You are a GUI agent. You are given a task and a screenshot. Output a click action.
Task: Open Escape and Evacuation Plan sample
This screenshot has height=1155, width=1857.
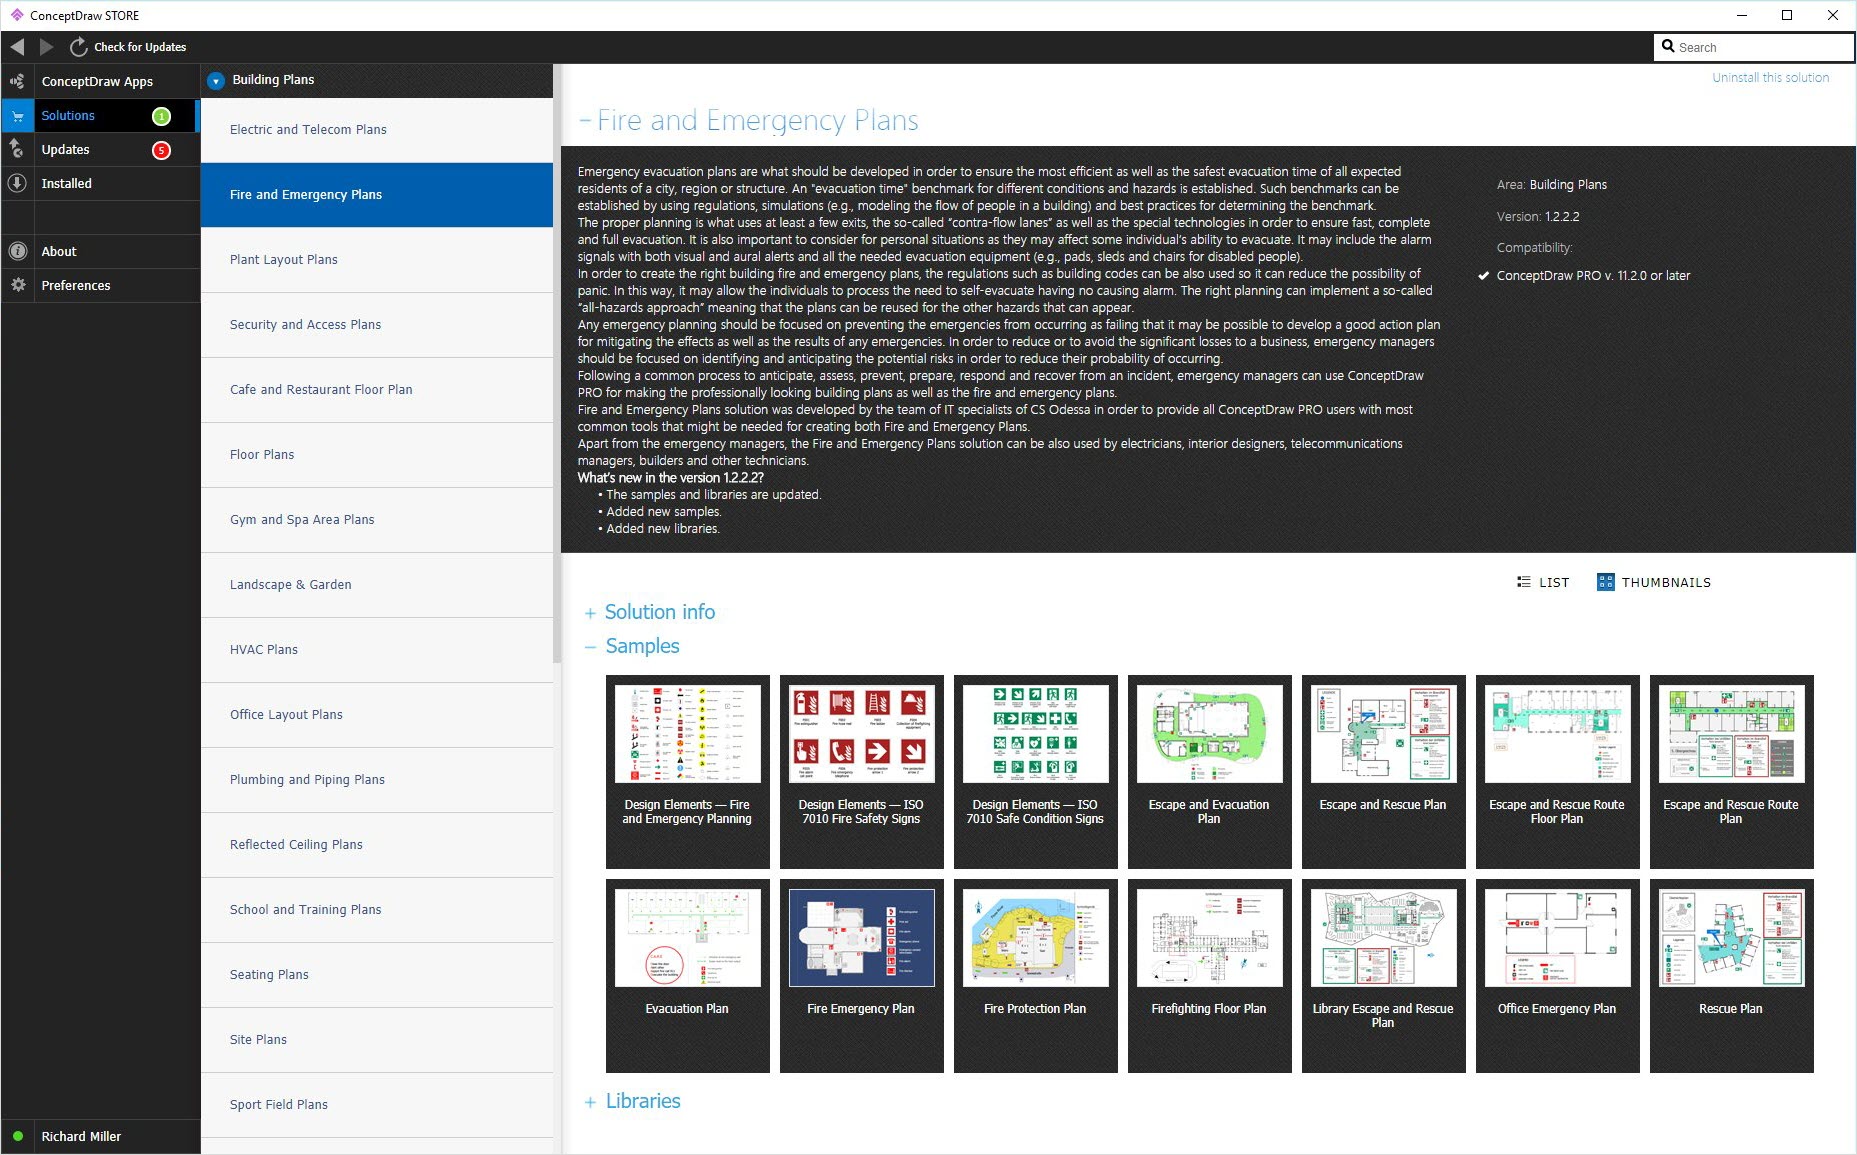point(1209,772)
